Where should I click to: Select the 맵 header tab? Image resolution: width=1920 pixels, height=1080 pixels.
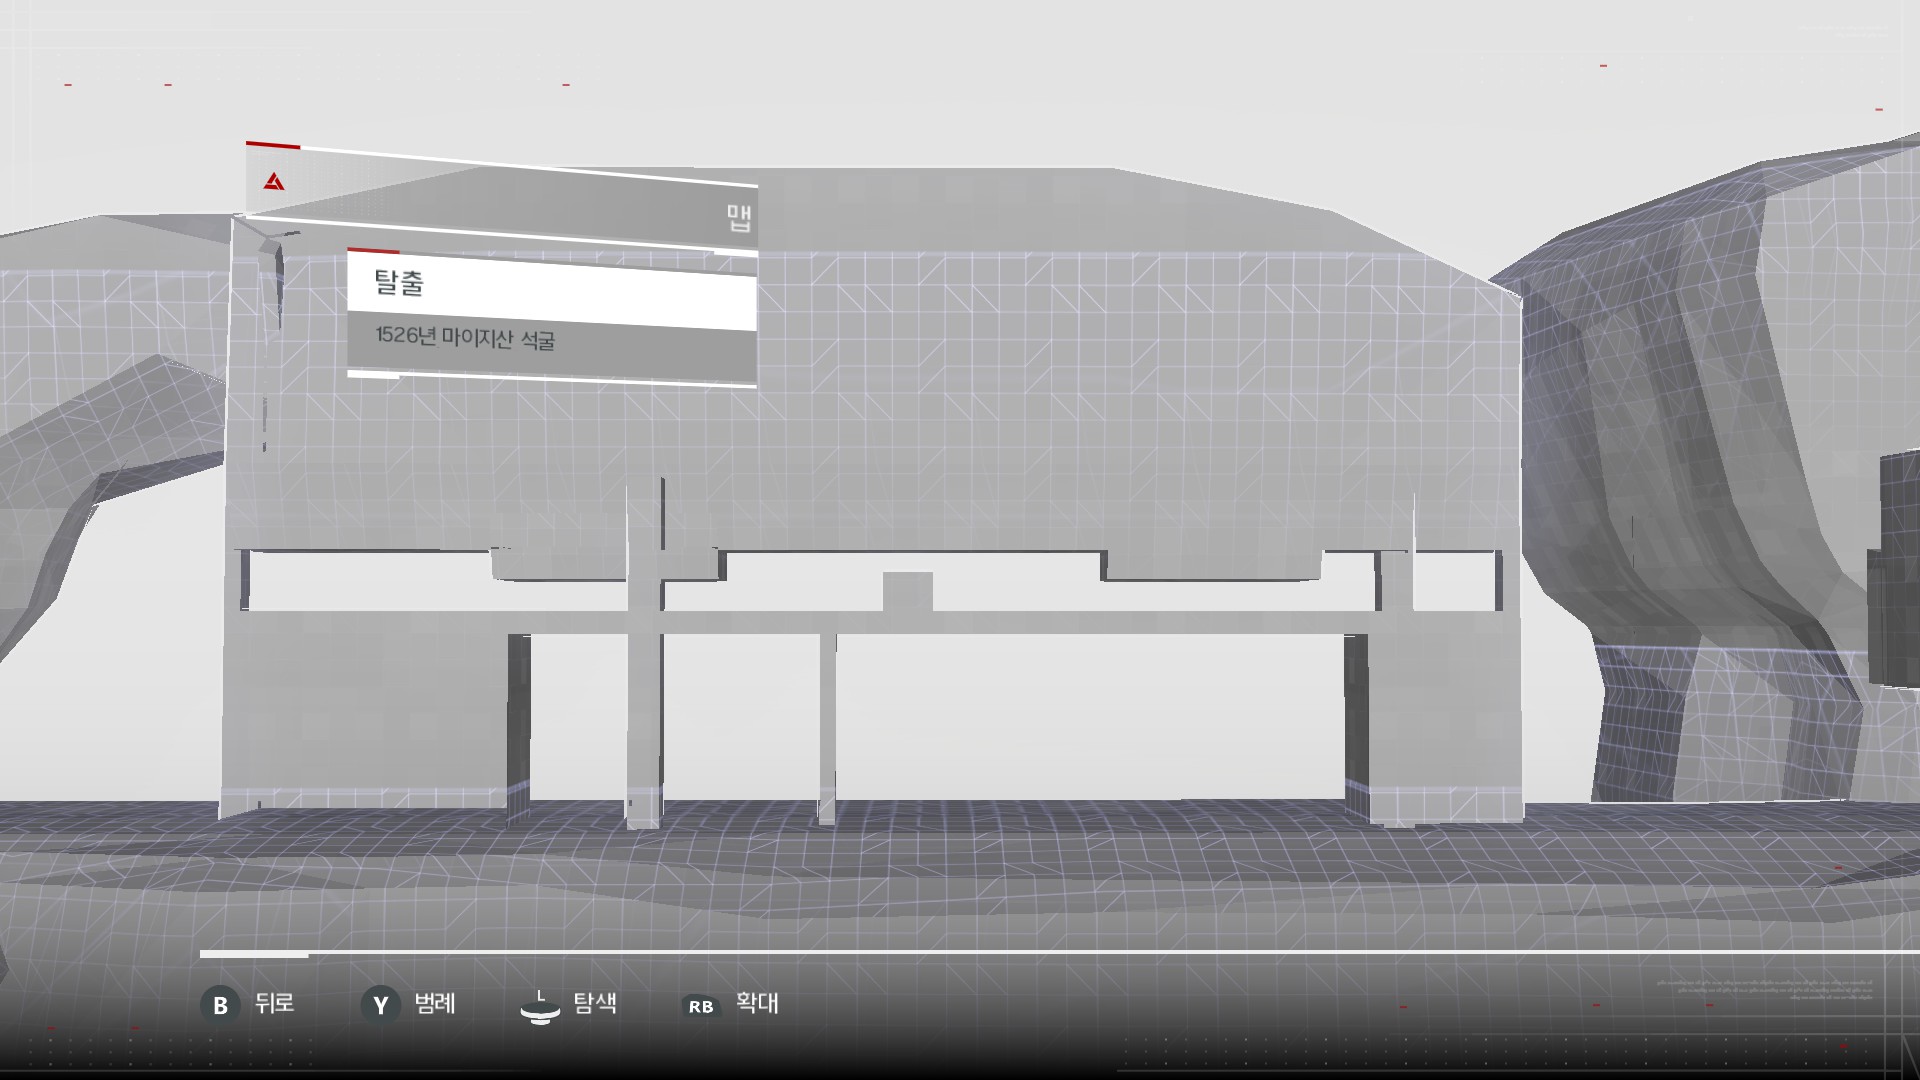click(739, 216)
